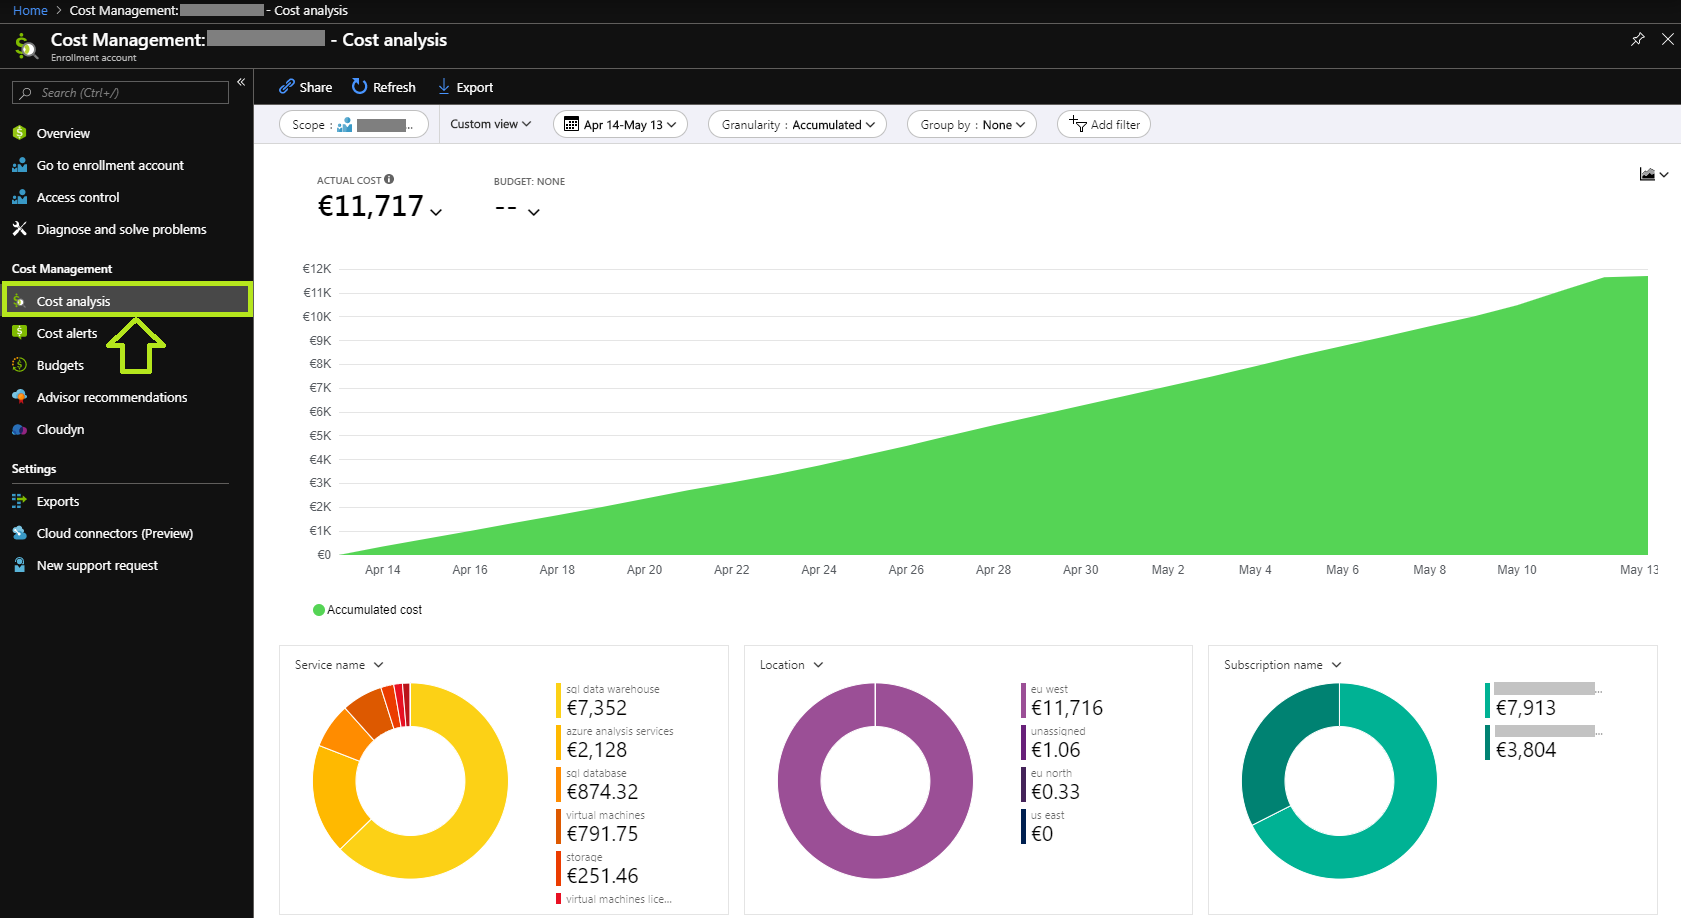The image size is (1681, 918).
Task: Click the Export download icon
Action: click(x=444, y=87)
